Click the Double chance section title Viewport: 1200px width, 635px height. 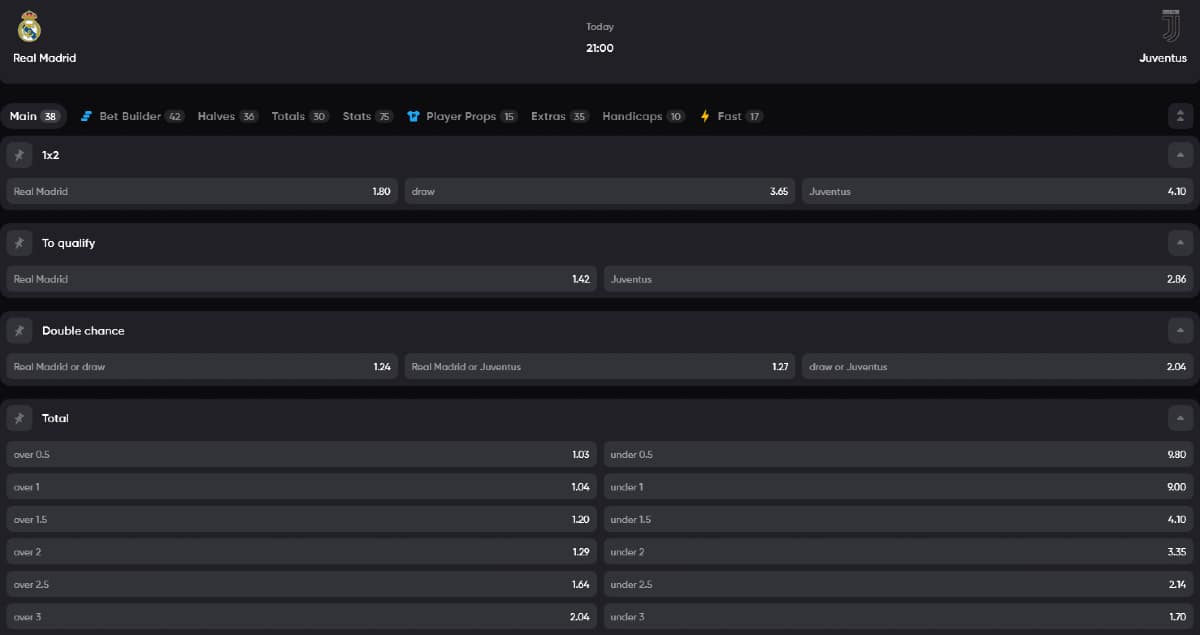[83, 331]
